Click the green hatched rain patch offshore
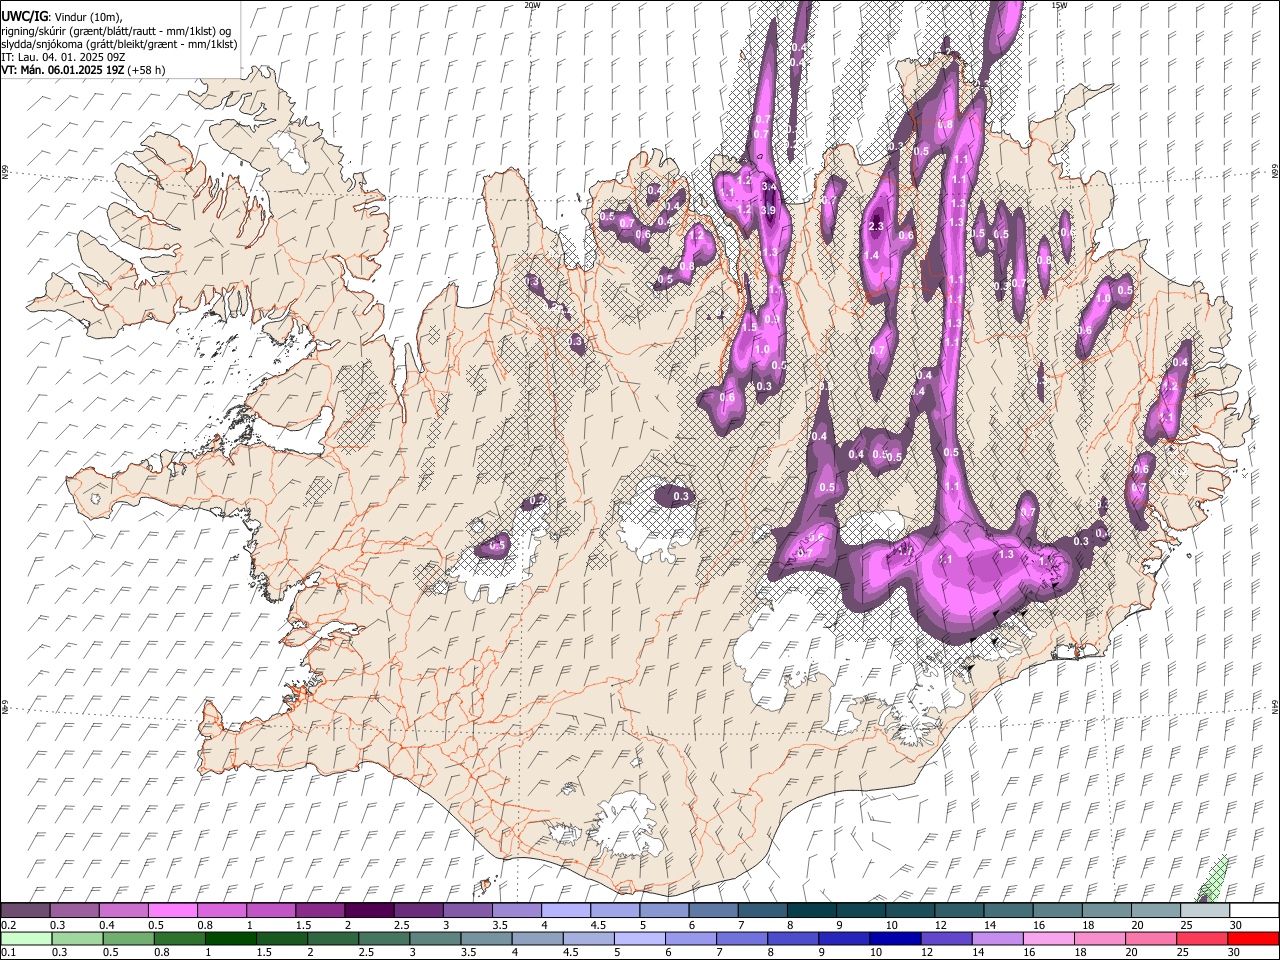The height and width of the screenshot is (960, 1280). tap(1215, 879)
